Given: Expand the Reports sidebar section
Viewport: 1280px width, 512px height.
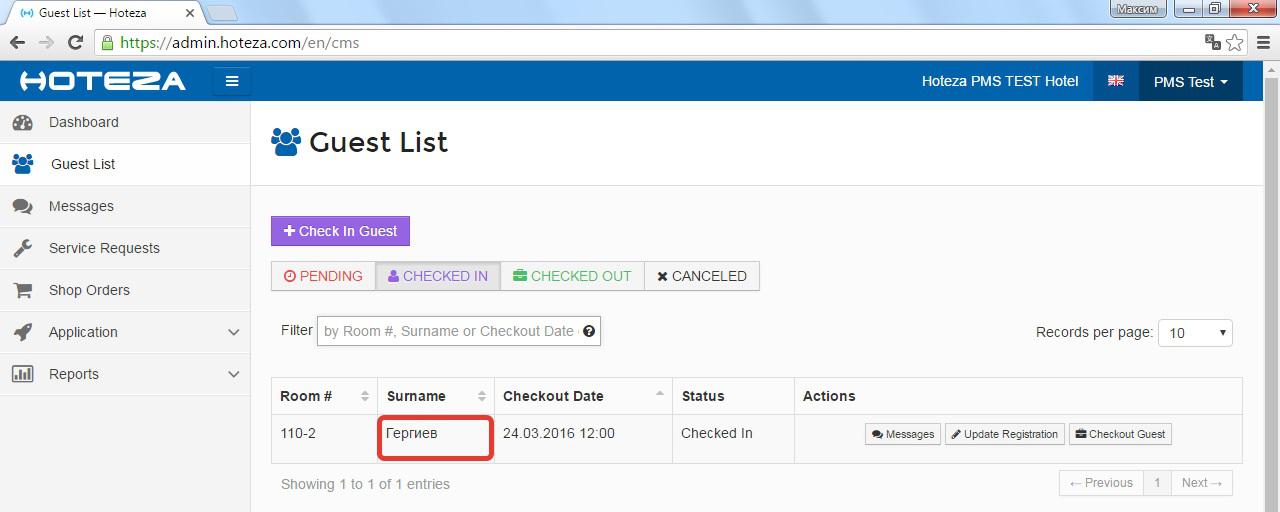Looking at the screenshot, I should point(125,374).
